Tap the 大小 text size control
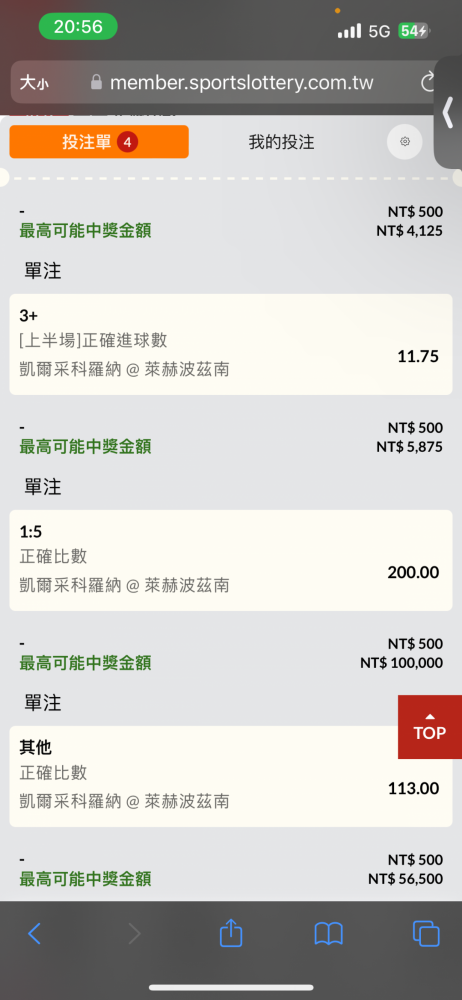Viewport: 462px width, 1000px height. [x=33, y=82]
